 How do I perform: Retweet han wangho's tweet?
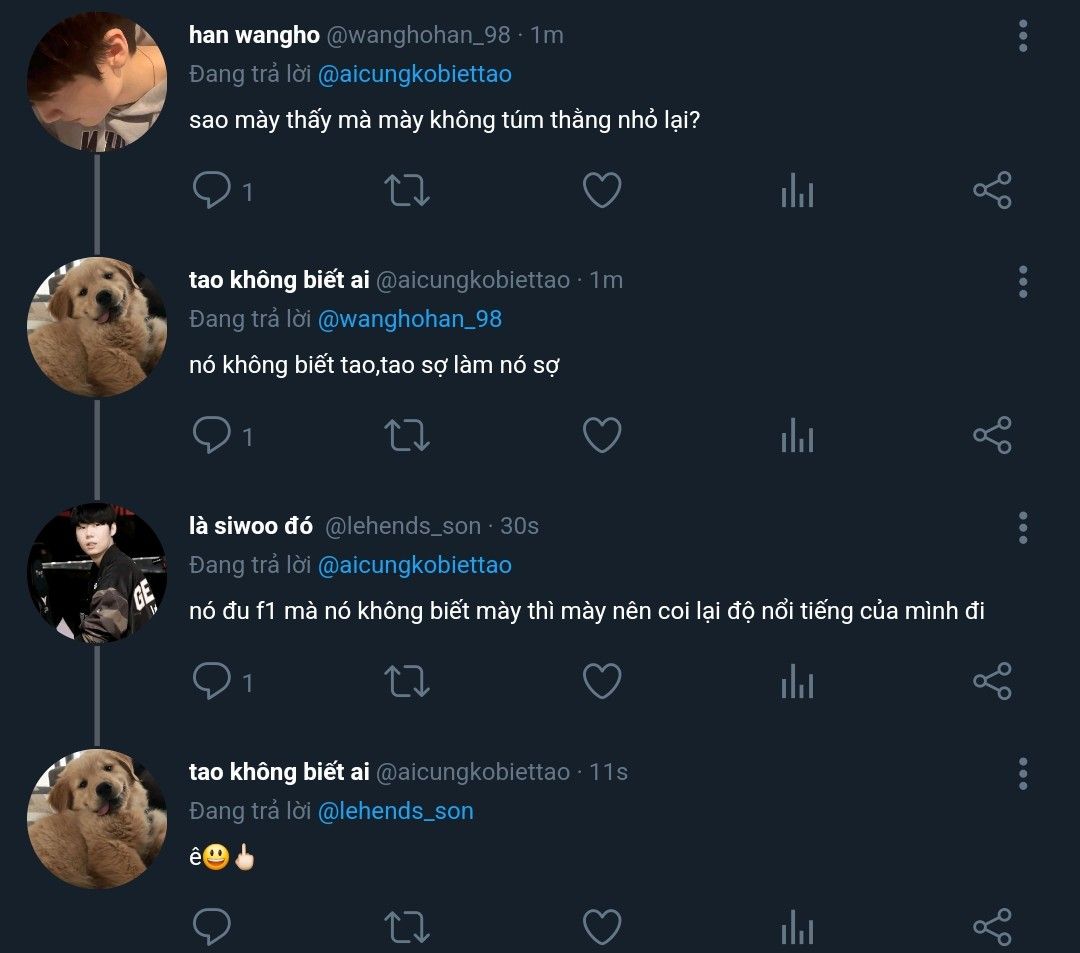pos(407,190)
